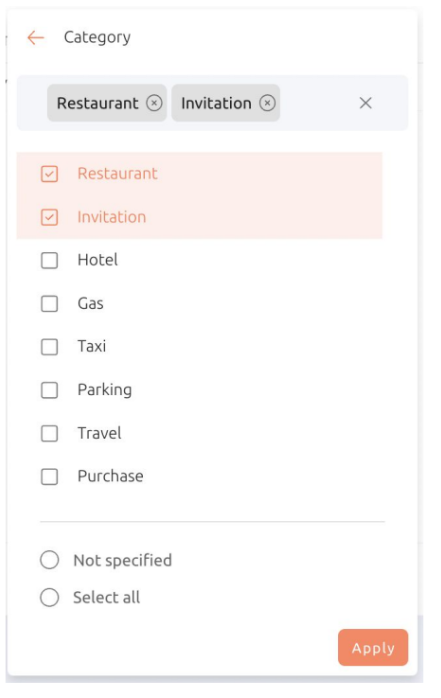Check the Hotel checkbox
The image size is (441, 698).
coord(49,260)
